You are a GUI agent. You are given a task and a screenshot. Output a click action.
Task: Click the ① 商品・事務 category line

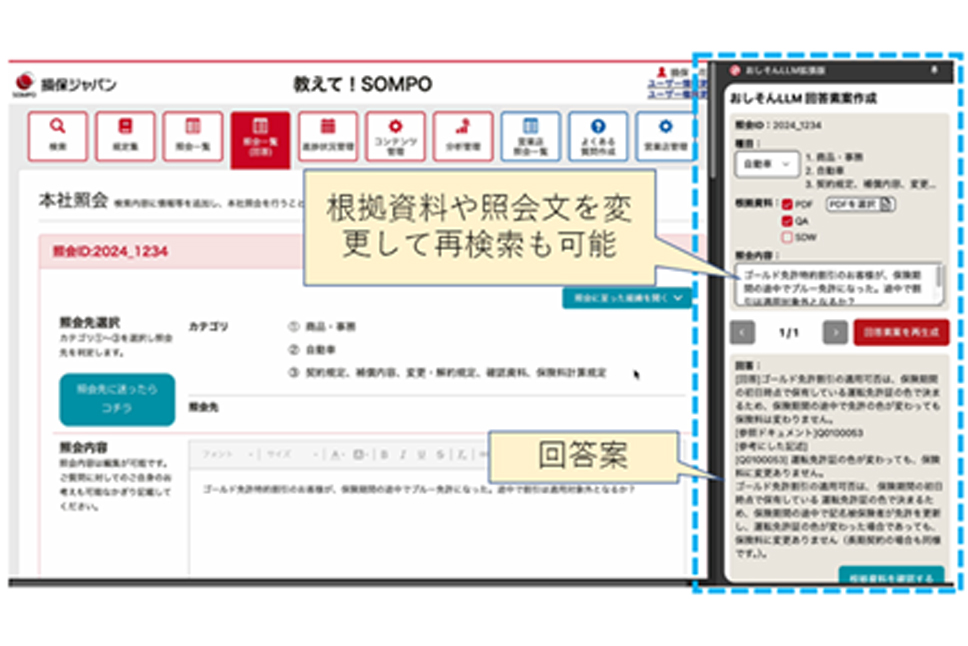click(322, 326)
